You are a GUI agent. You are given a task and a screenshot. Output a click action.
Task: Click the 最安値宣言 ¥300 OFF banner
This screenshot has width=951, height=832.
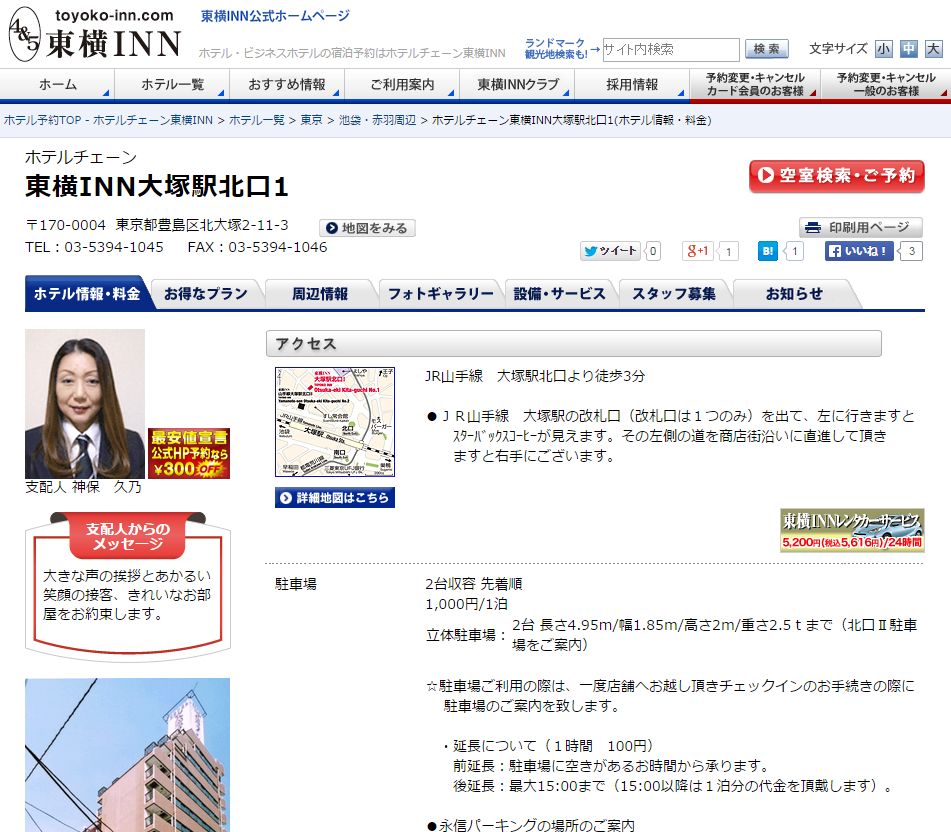189,453
